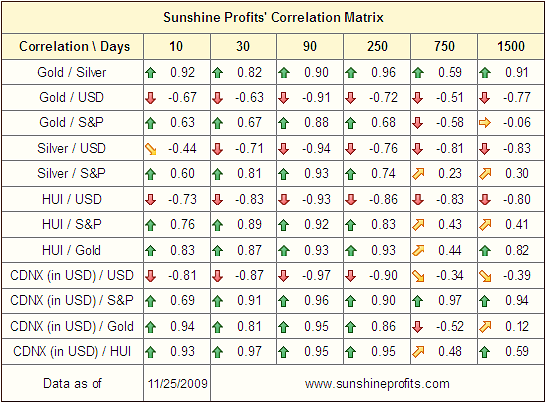Viewport: 547px width, 404px height.
Task: Select the Gold / Silver row label
Action: click(x=72, y=73)
